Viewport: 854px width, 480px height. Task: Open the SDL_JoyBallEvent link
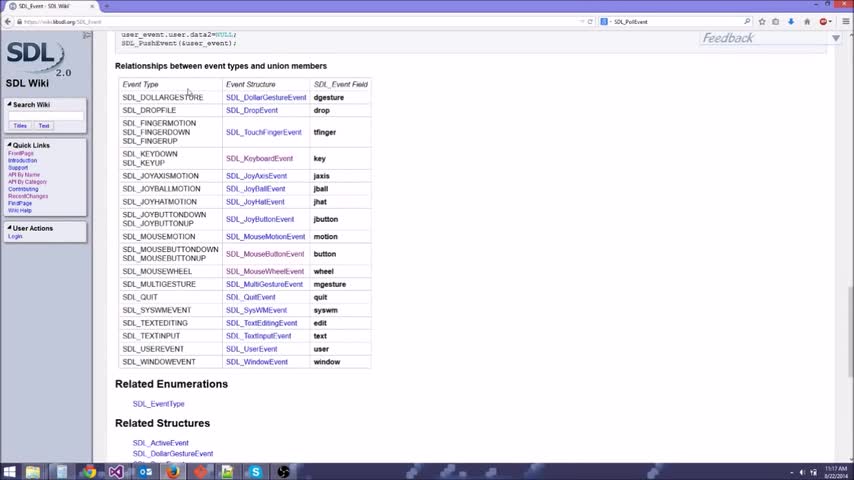click(255, 189)
